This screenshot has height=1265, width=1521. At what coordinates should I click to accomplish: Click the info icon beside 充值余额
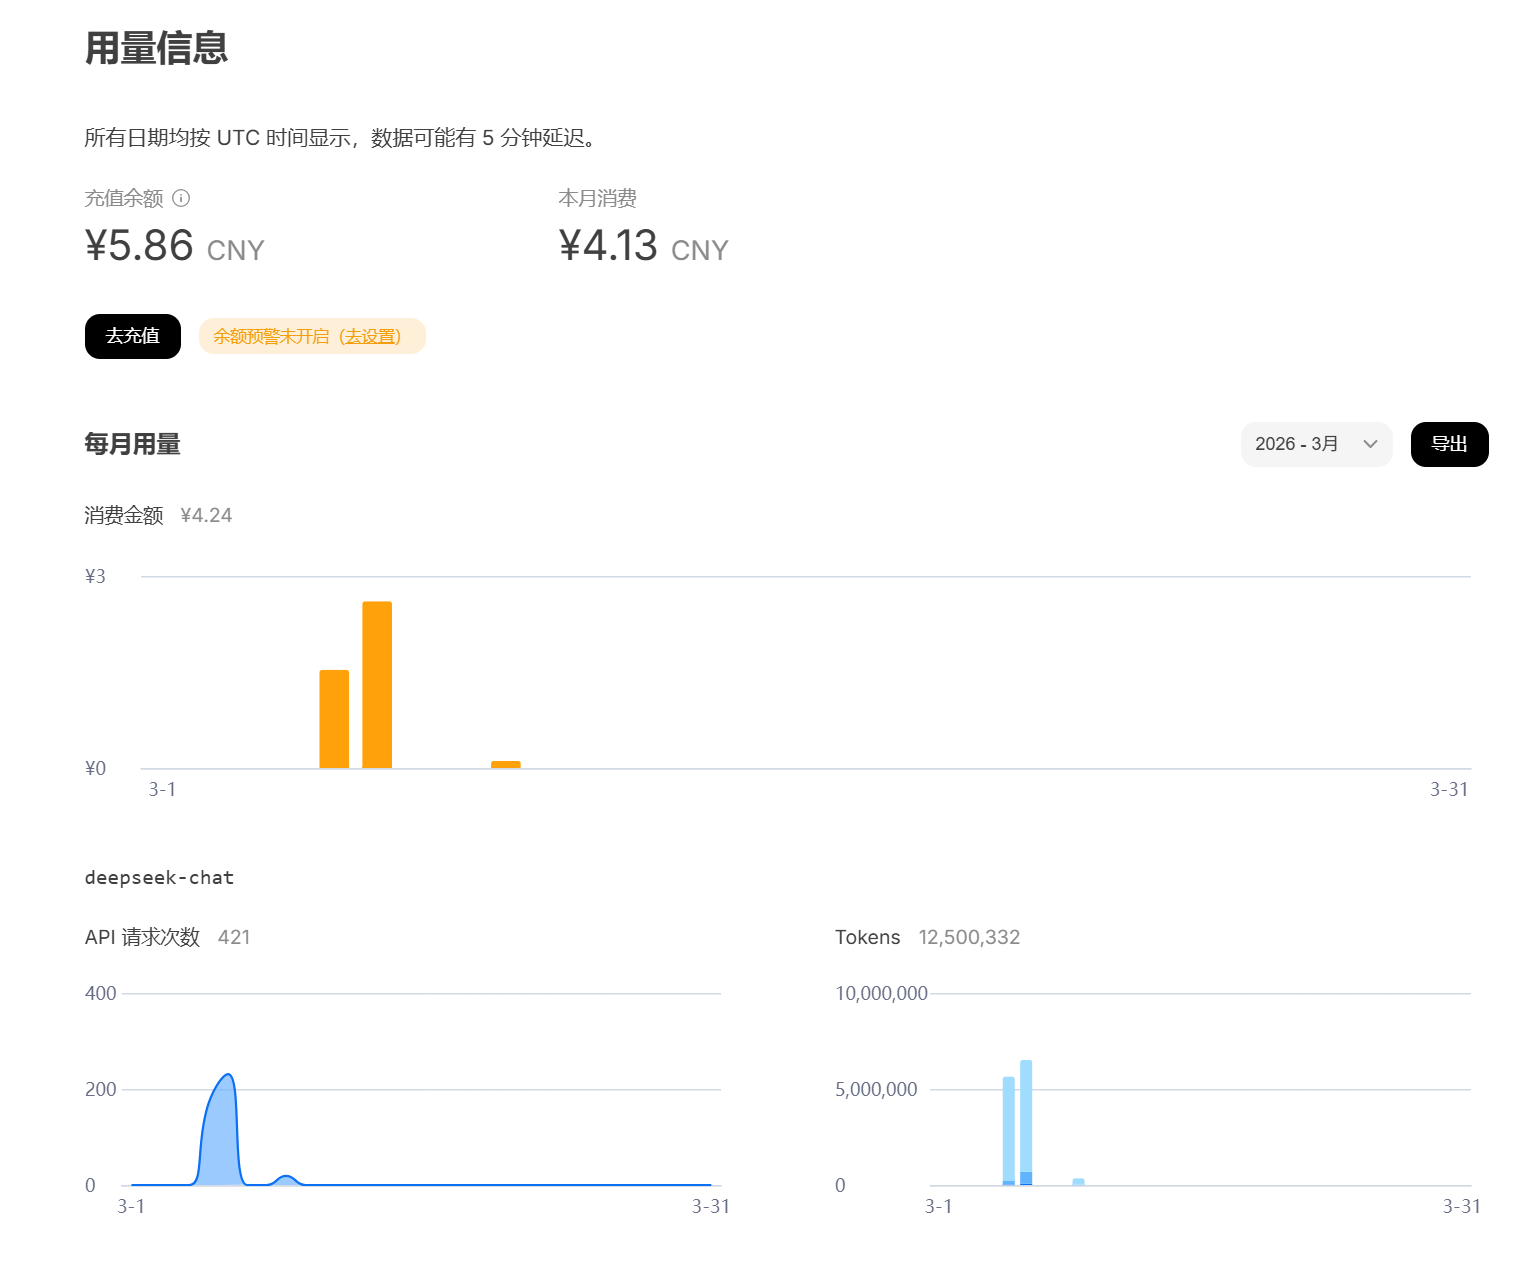click(x=181, y=198)
